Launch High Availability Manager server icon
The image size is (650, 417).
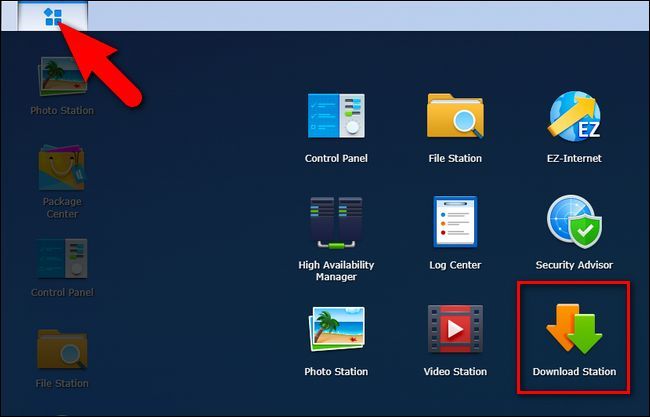point(336,223)
